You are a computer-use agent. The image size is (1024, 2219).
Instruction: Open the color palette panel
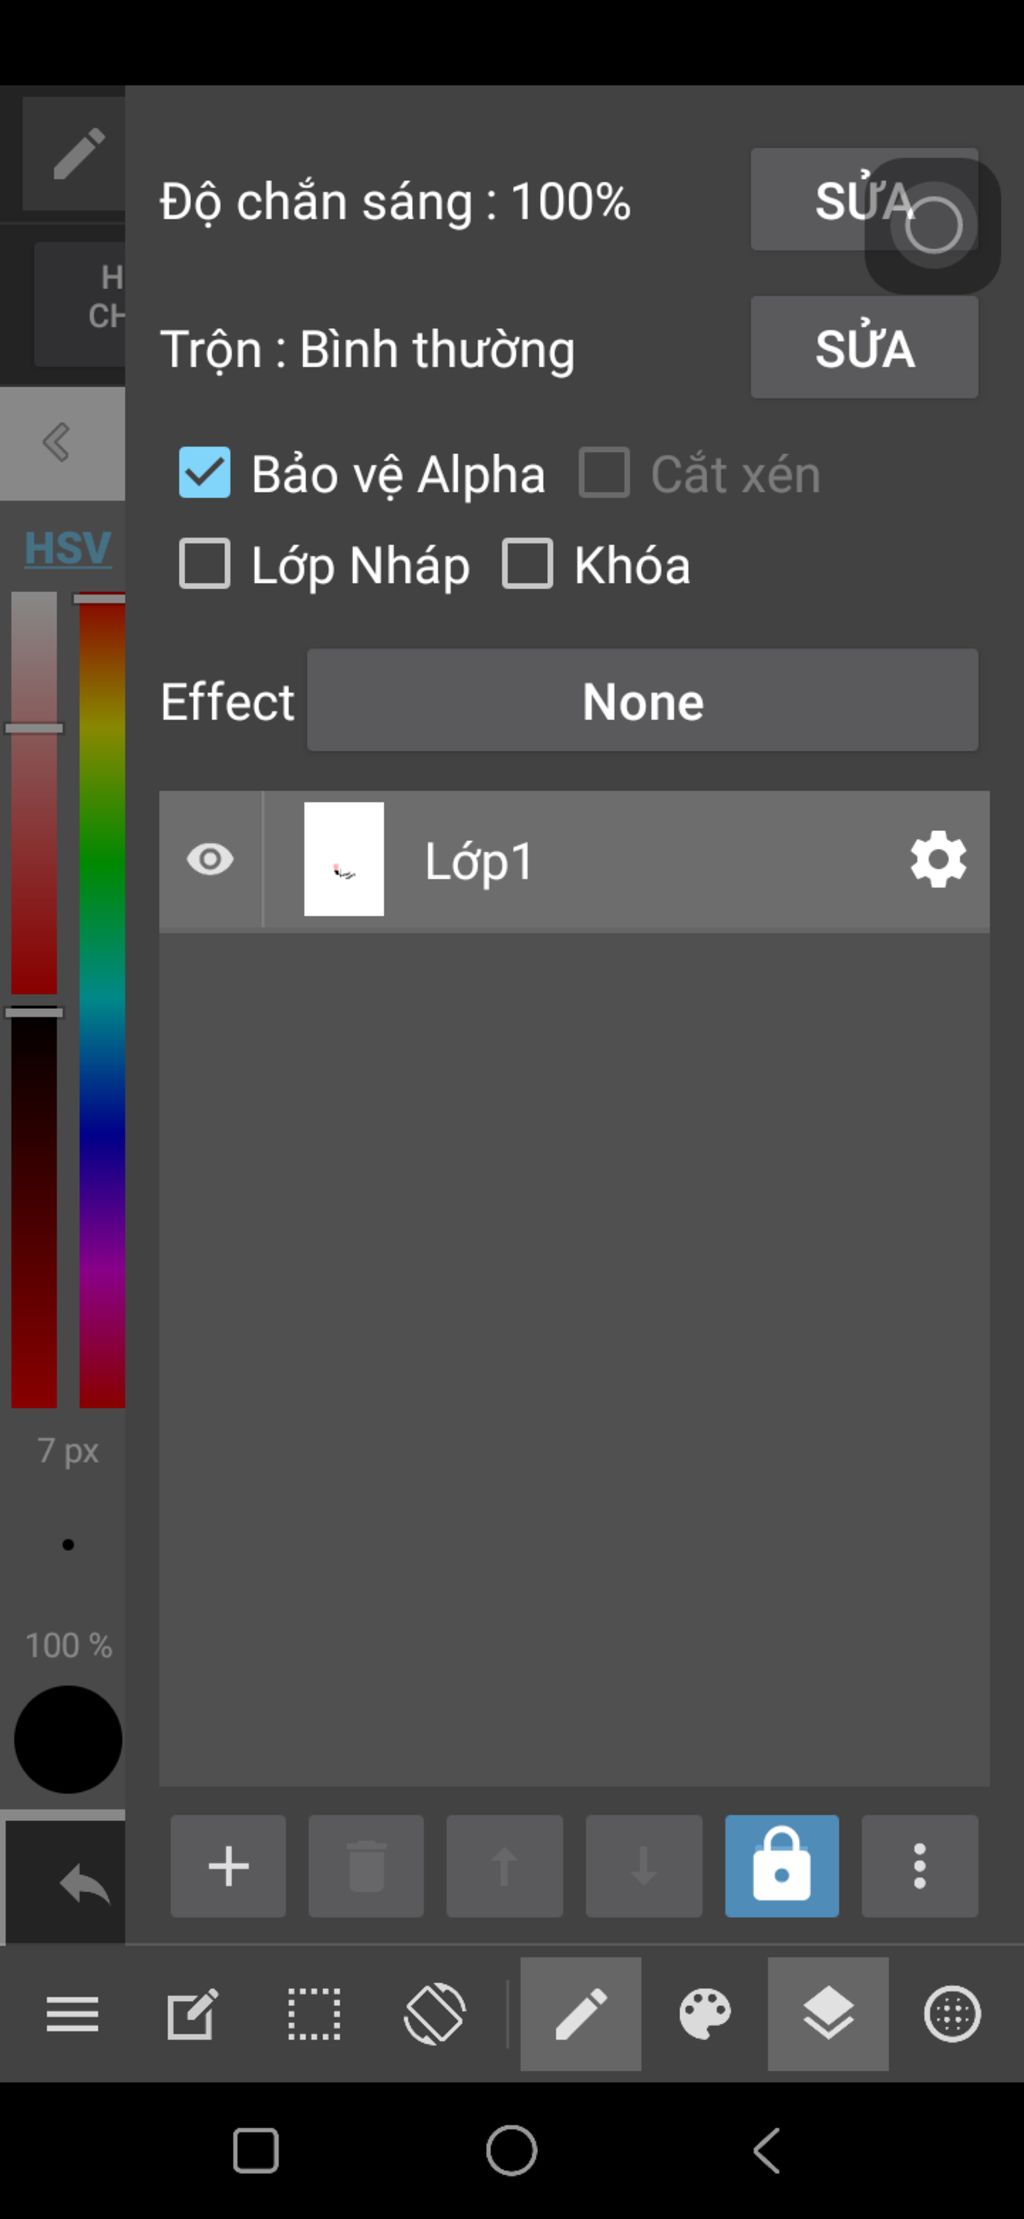(x=705, y=2014)
